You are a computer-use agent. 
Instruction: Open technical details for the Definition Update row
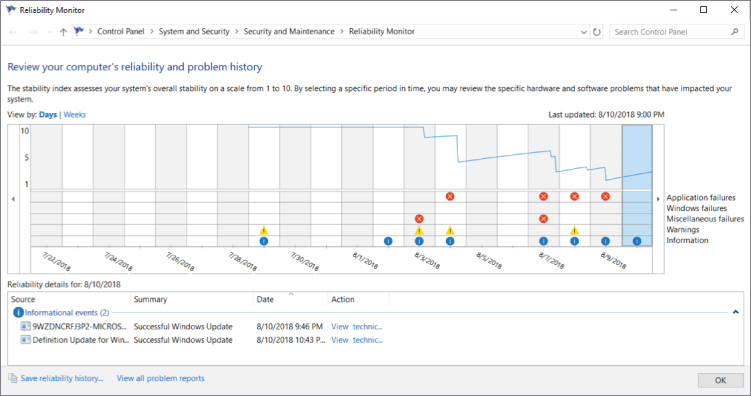(x=357, y=340)
